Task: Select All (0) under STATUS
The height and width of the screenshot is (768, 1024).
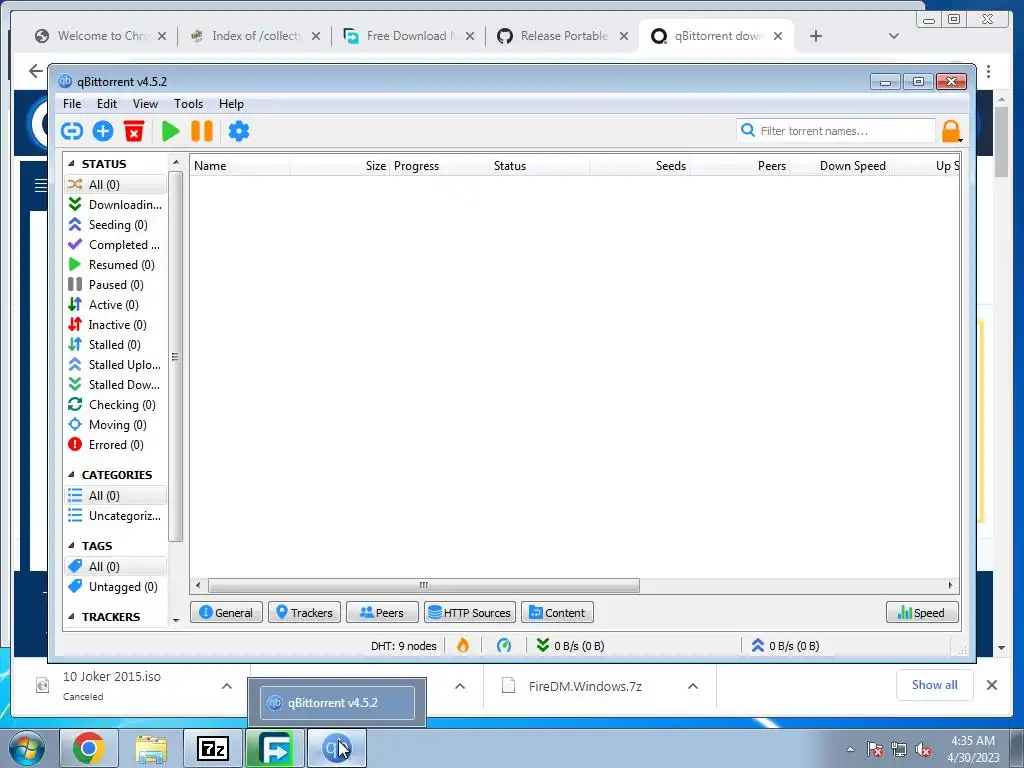Action: 116,185
